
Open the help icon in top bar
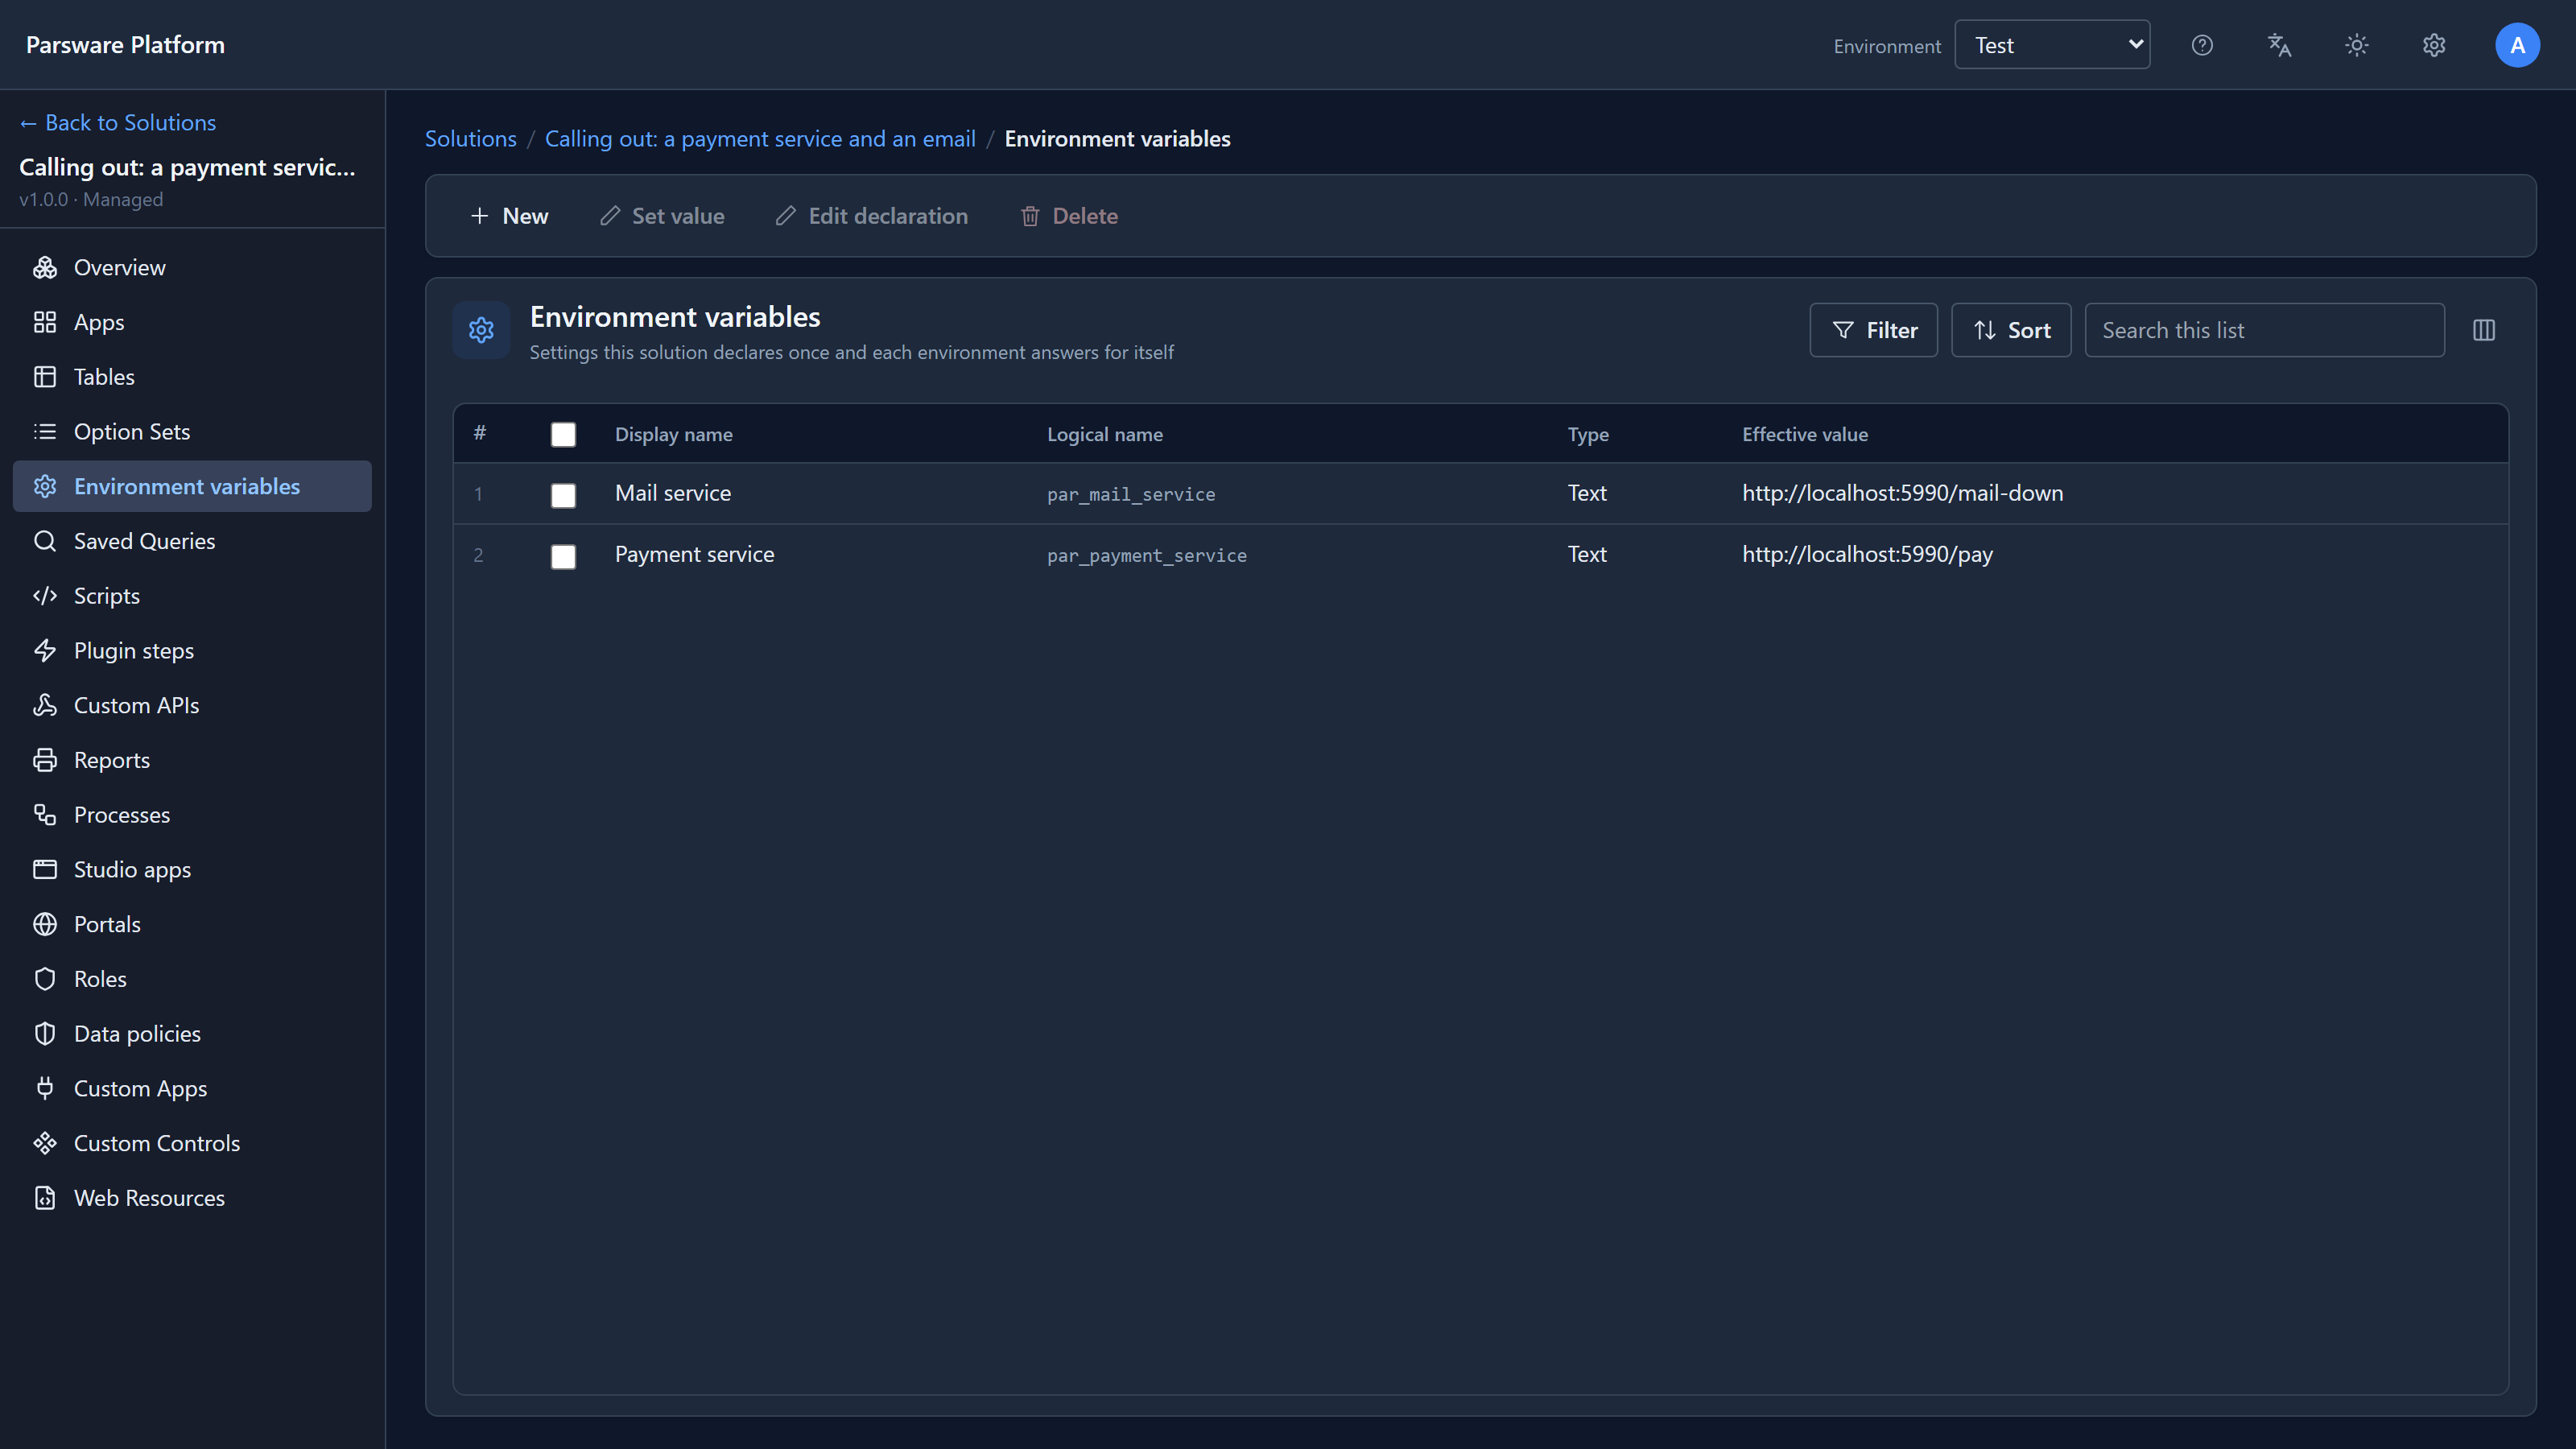pos(2202,45)
